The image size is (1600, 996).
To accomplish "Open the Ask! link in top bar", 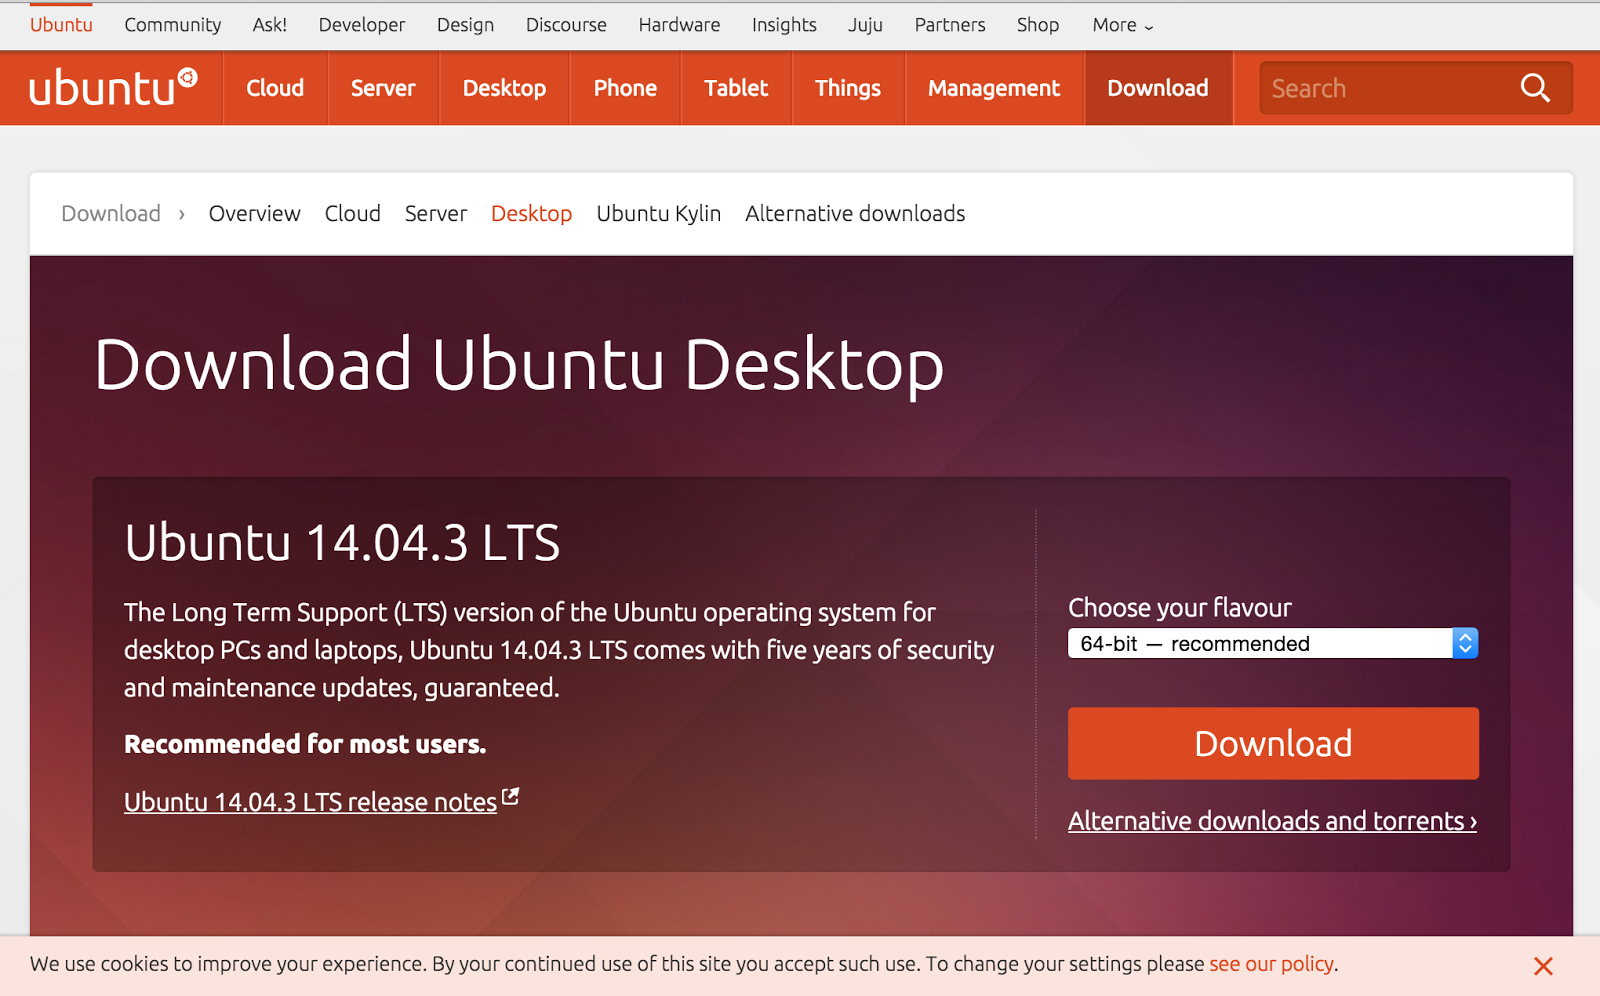I will coord(270,25).
